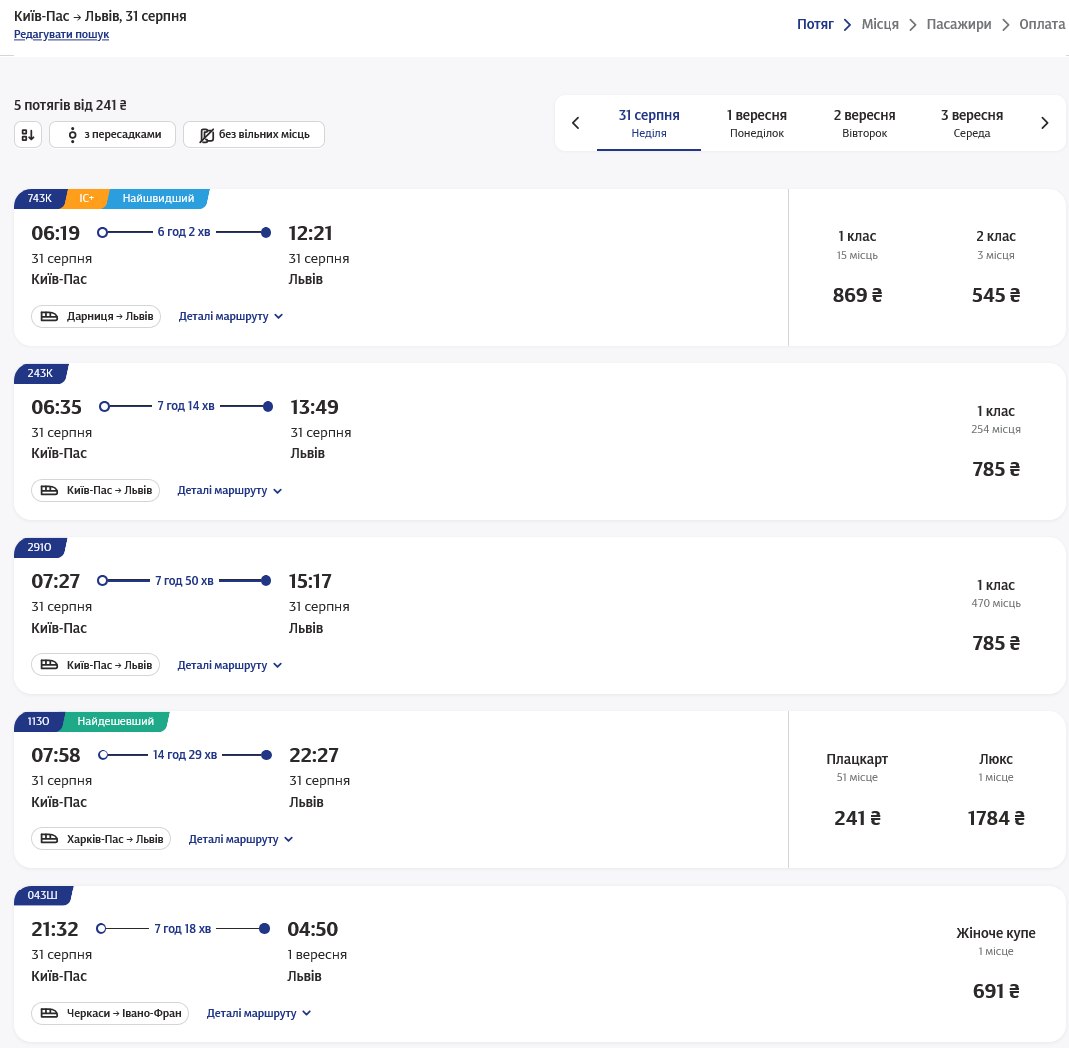The width and height of the screenshot is (1069, 1048).
Task: Choose Плацкарт for 241 ₴
Action: [857, 789]
